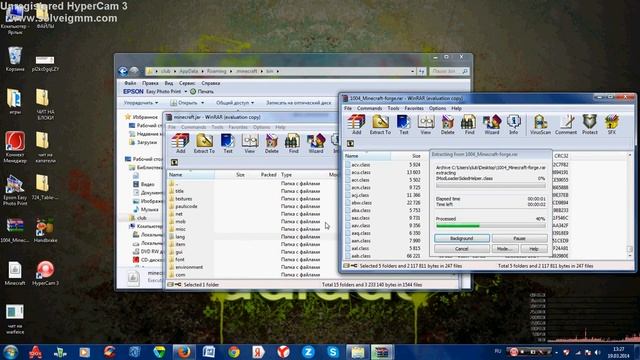Click Mode... button in extraction dialog

tap(505, 249)
